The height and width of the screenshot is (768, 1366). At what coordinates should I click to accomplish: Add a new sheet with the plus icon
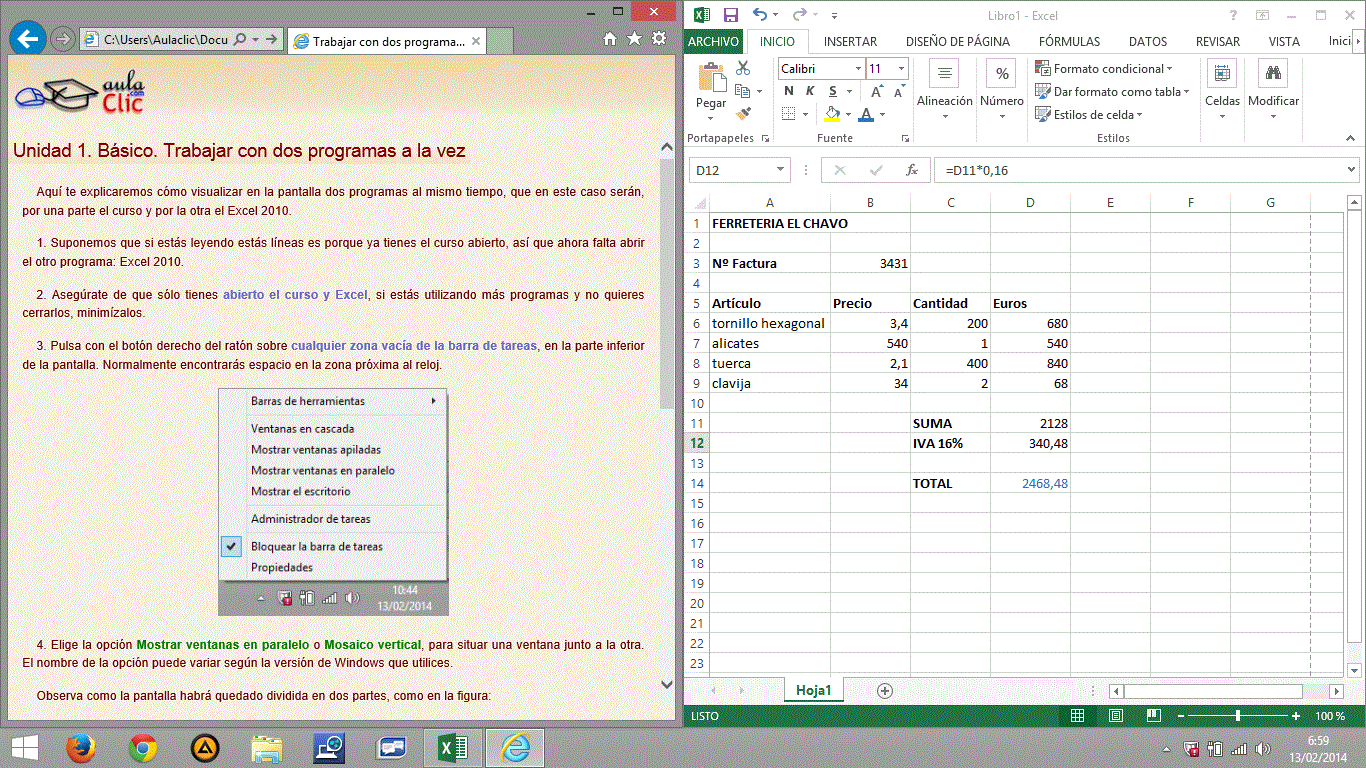click(x=884, y=690)
